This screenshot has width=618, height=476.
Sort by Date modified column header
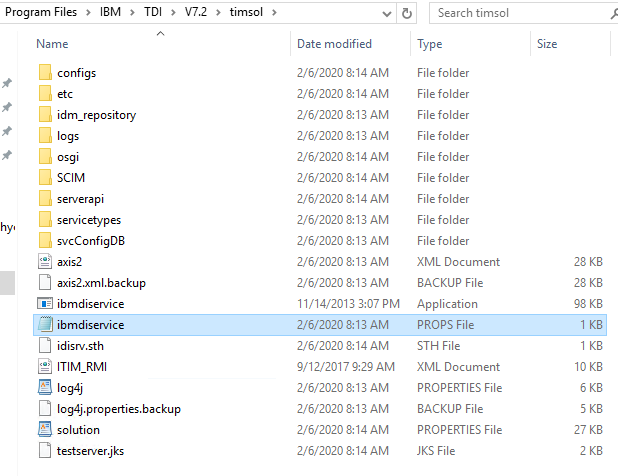[334, 44]
